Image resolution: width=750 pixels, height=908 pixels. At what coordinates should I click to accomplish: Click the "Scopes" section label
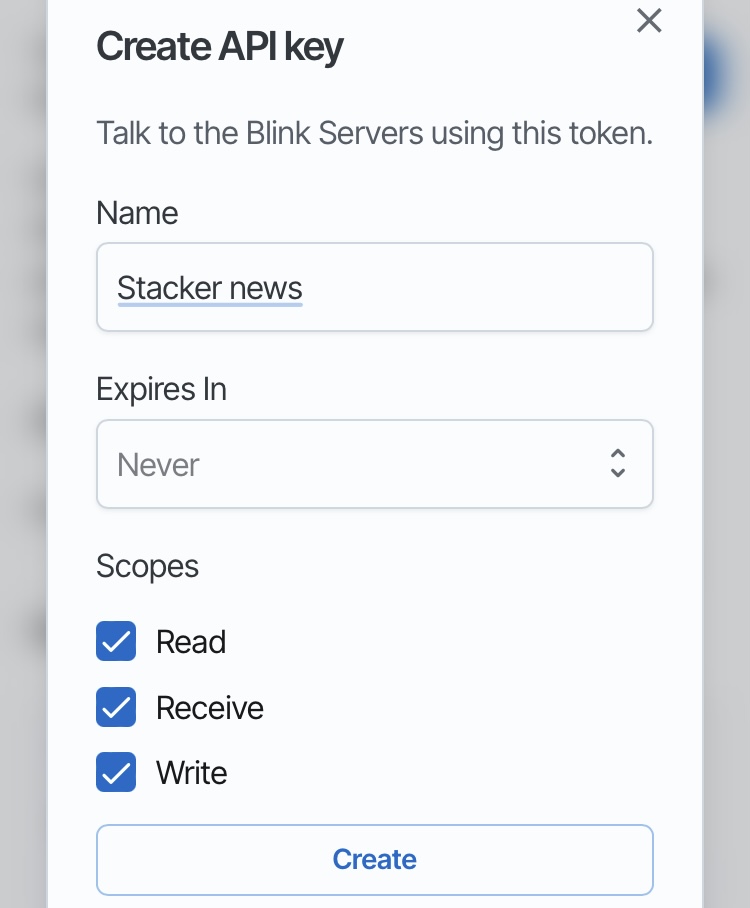coord(148,566)
